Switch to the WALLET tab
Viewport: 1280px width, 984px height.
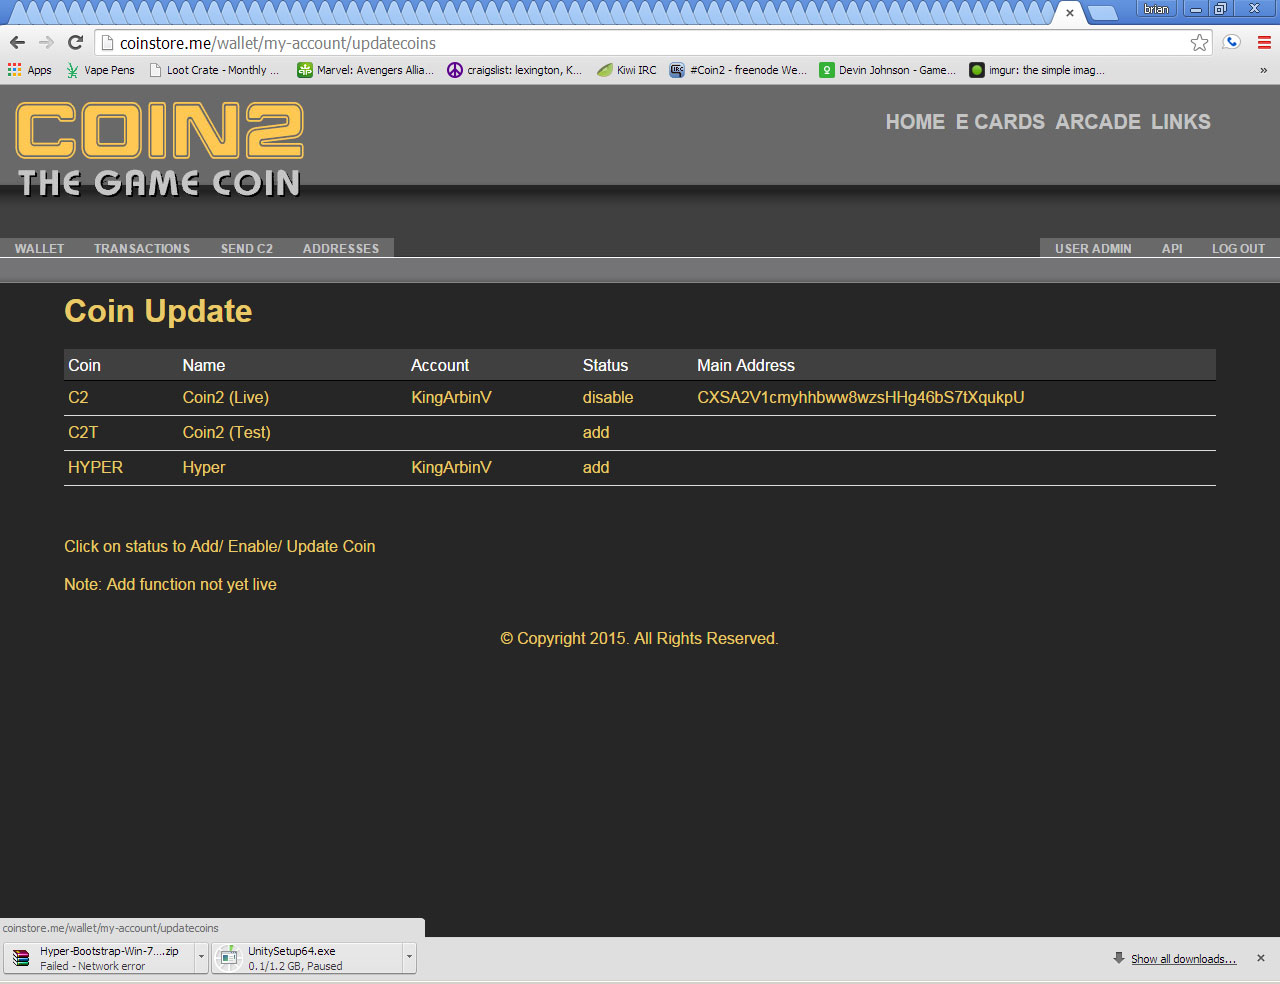pos(39,248)
